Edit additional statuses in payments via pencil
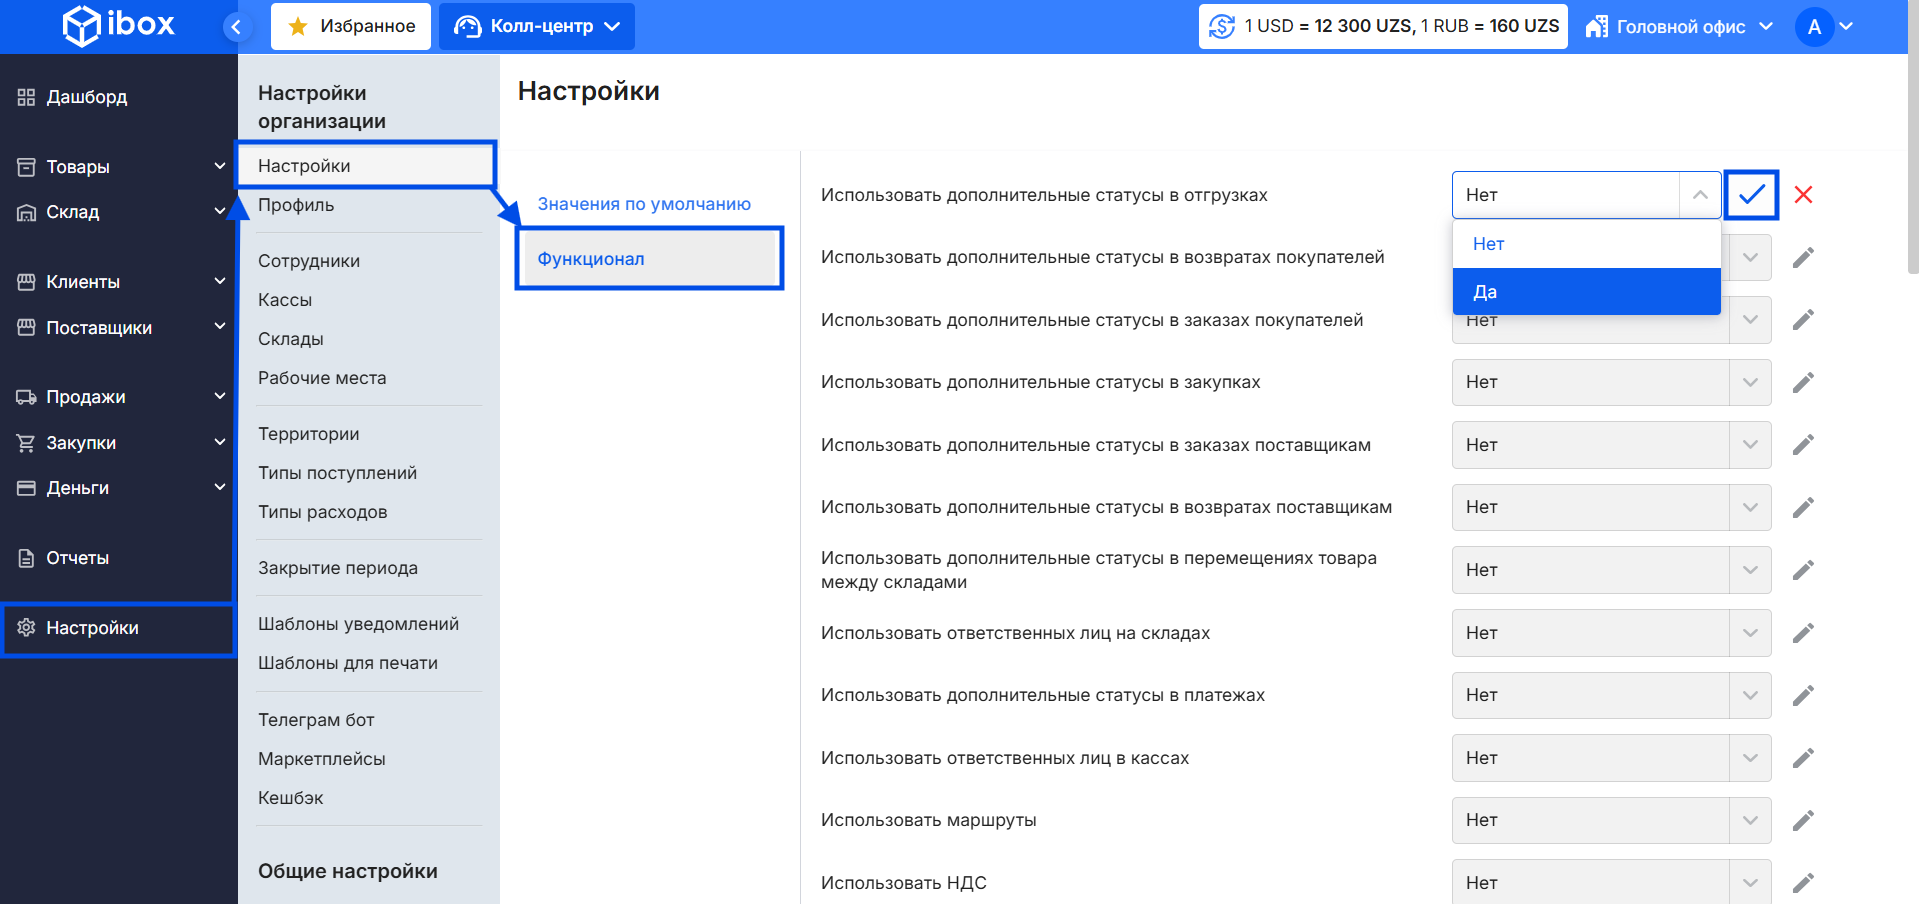Viewport: 1919px width, 904px height. (x=1803, y=696)
